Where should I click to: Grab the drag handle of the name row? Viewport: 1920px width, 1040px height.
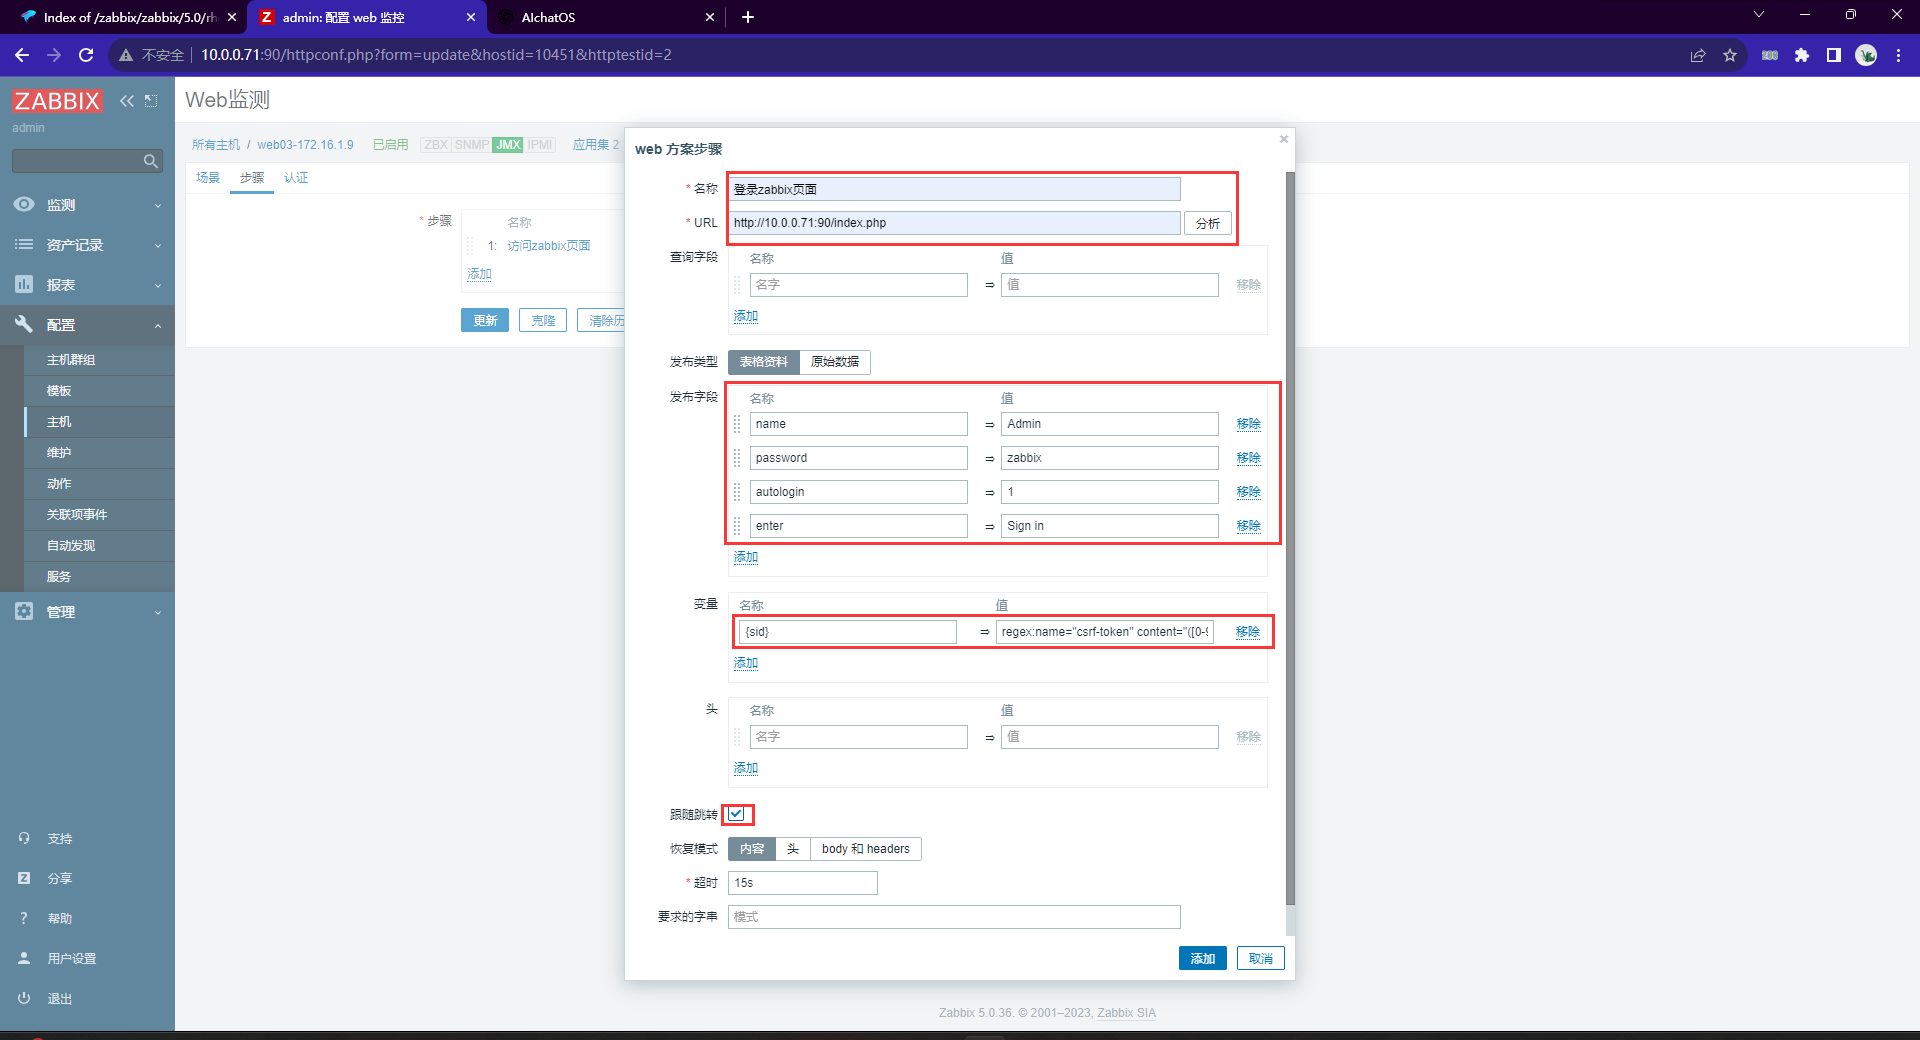737,424
